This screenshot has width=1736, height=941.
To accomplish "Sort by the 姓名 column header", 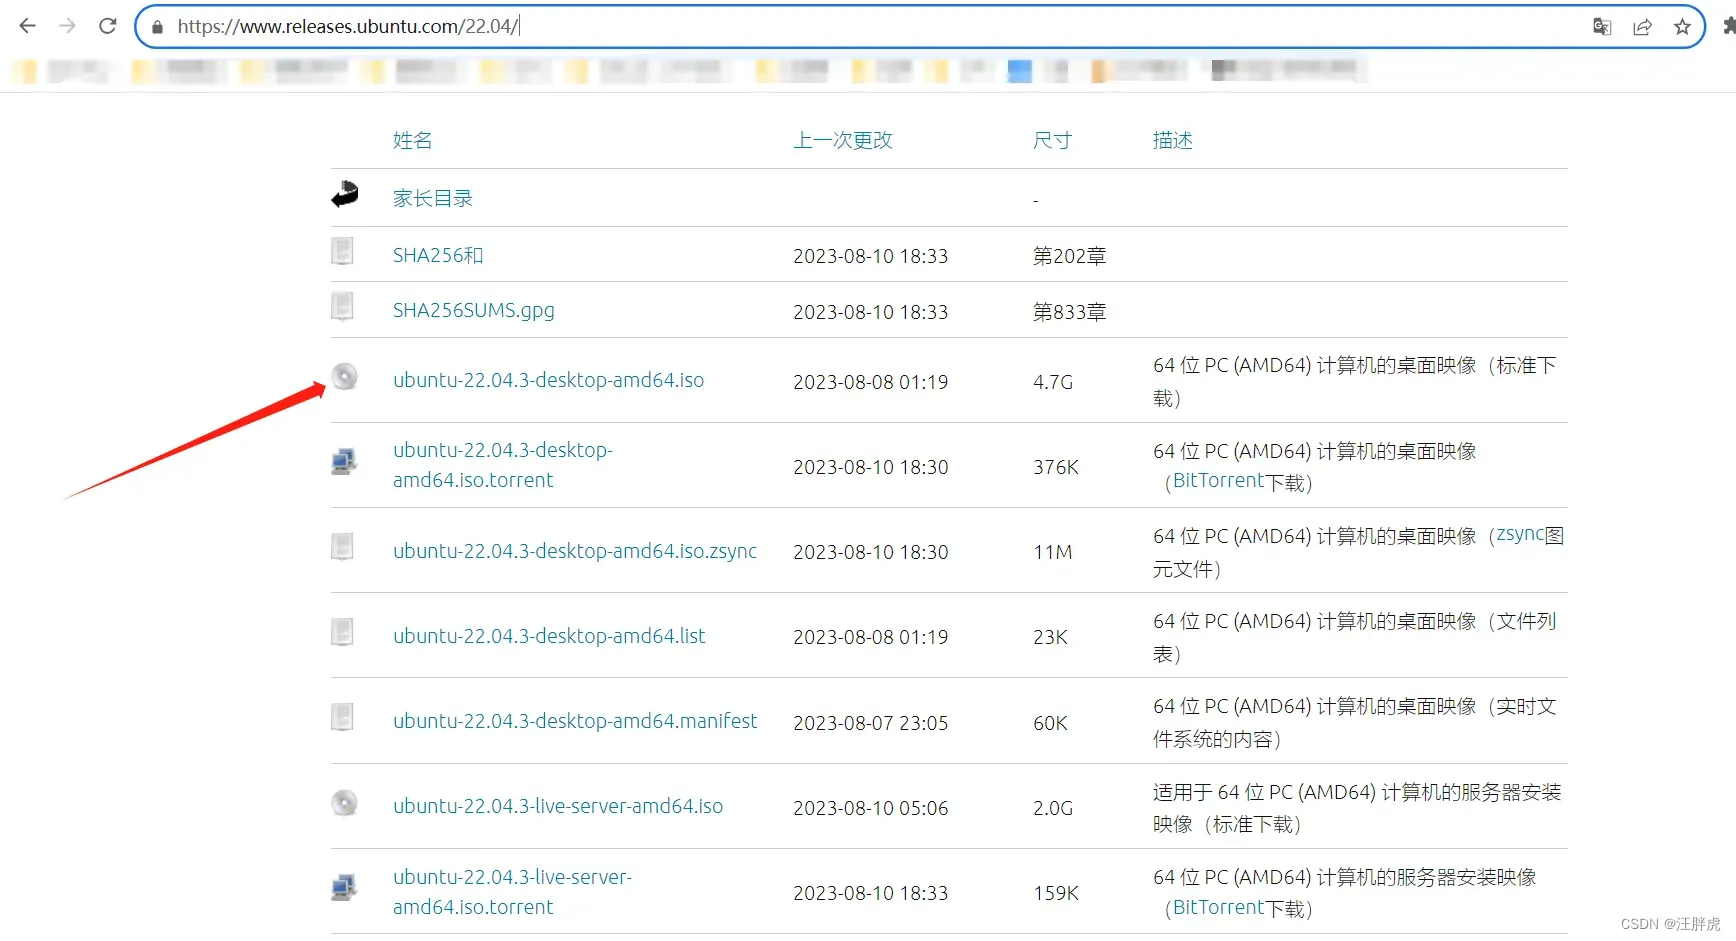I will coord(412,140).
